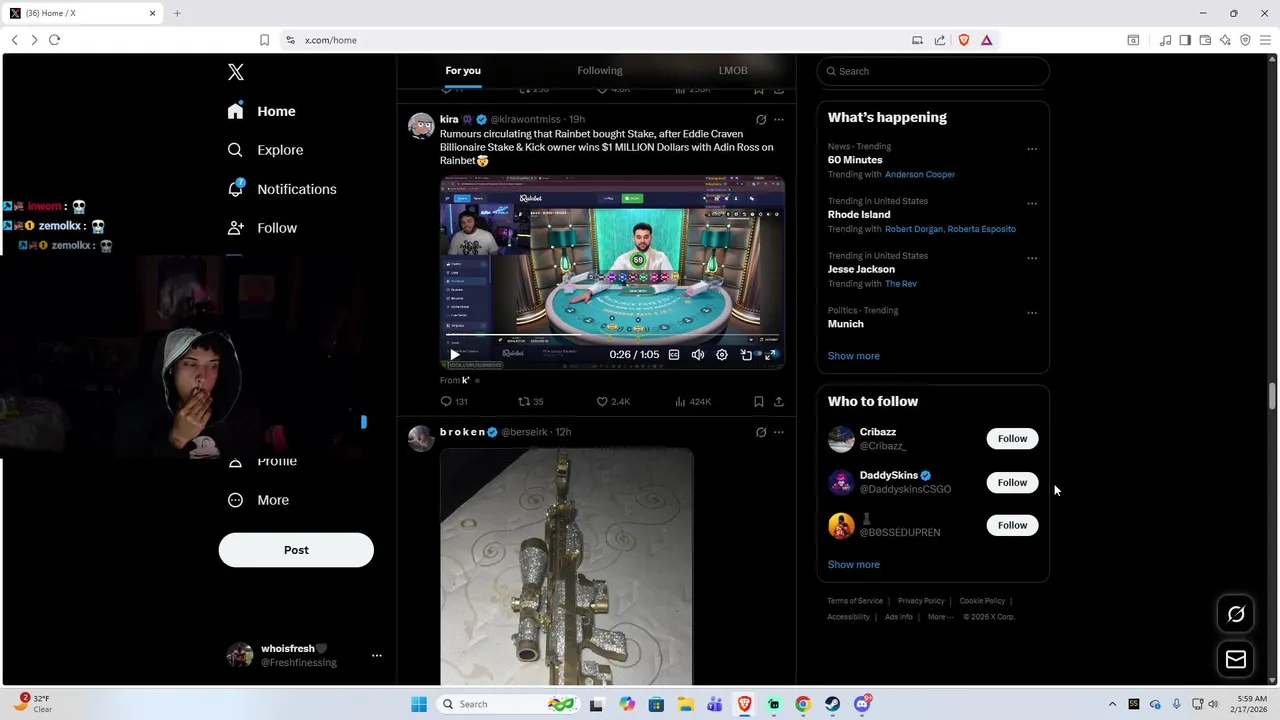Open Discord from the taskbar
1280x720 pixels.
(x=862, y=704)
